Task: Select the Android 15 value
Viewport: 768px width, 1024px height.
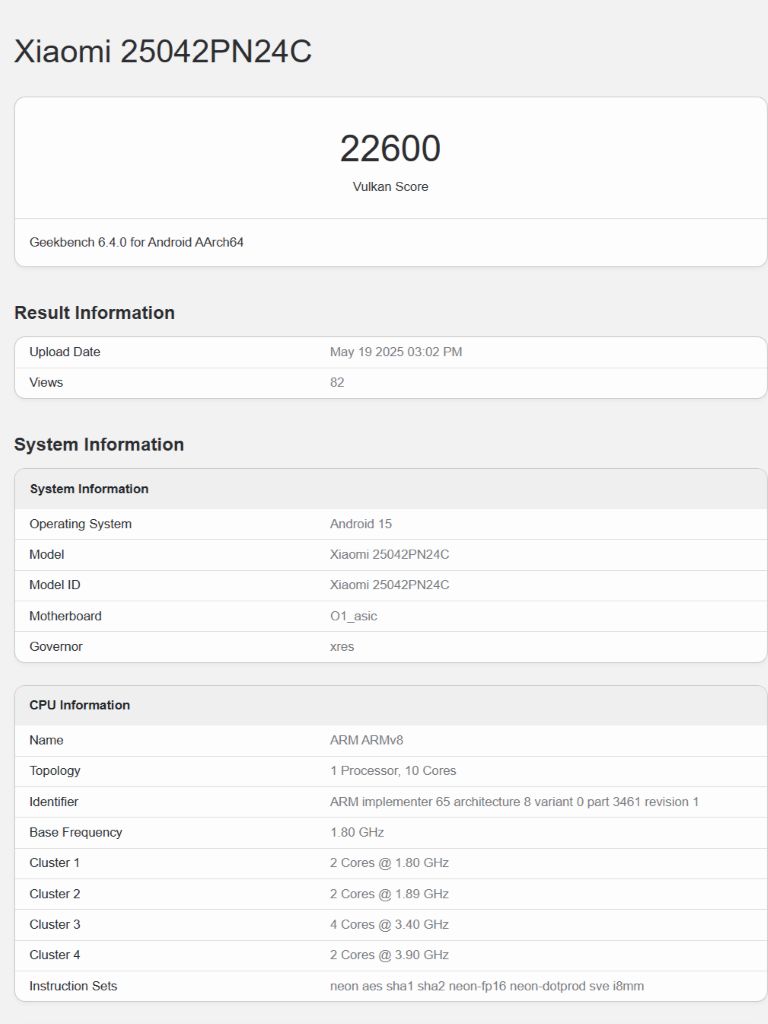Action: (x=360, y=524)
